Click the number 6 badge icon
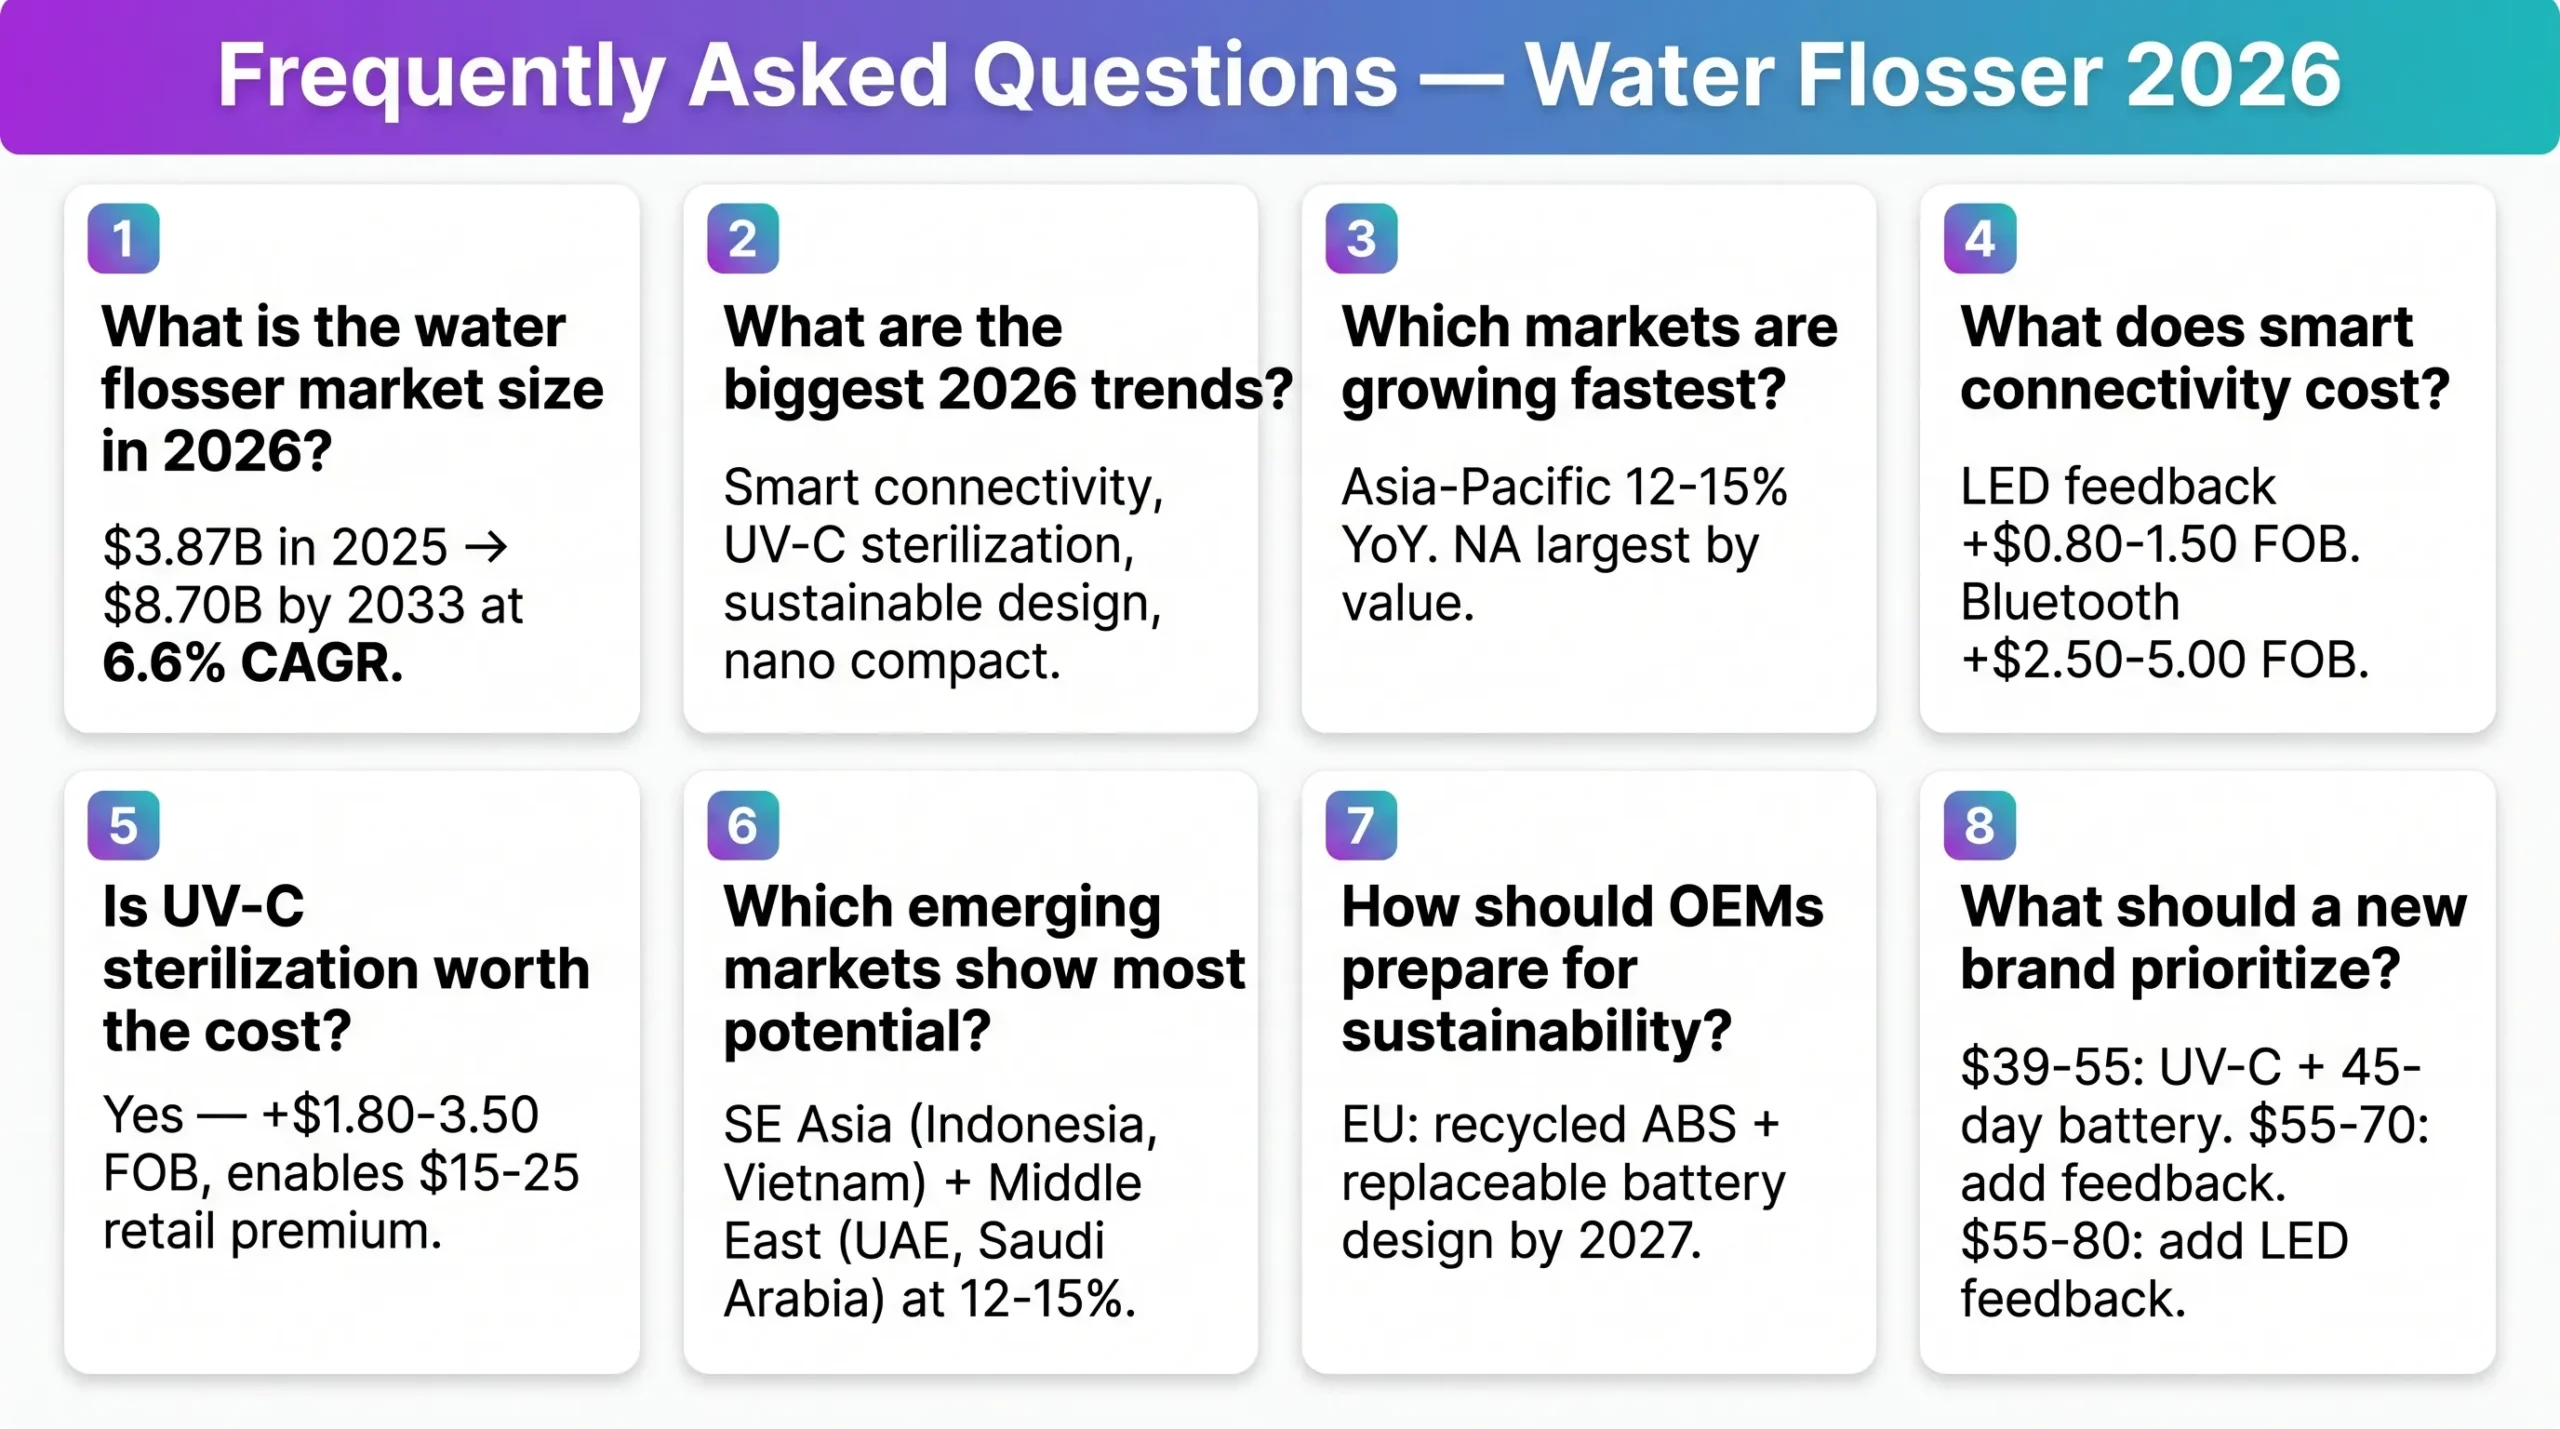 tap(742, 825)
